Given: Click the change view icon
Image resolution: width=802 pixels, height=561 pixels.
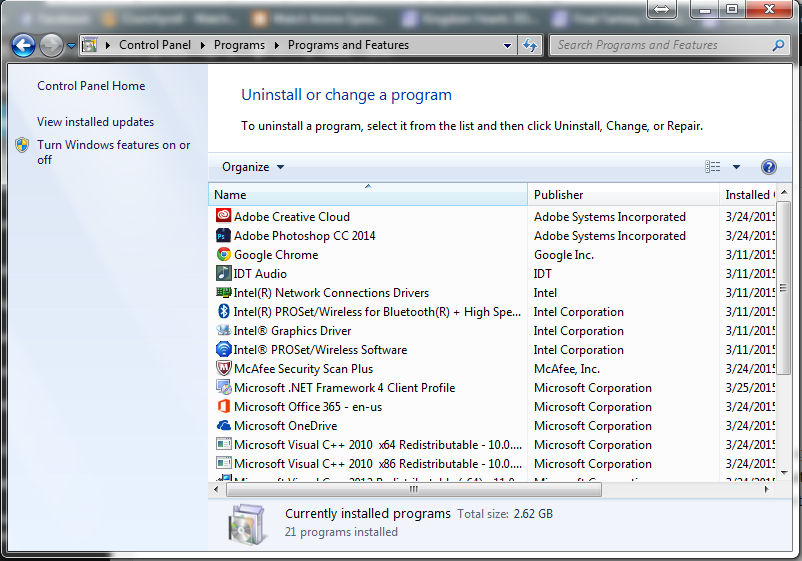Looking at the screenshot, I should 712,167.
